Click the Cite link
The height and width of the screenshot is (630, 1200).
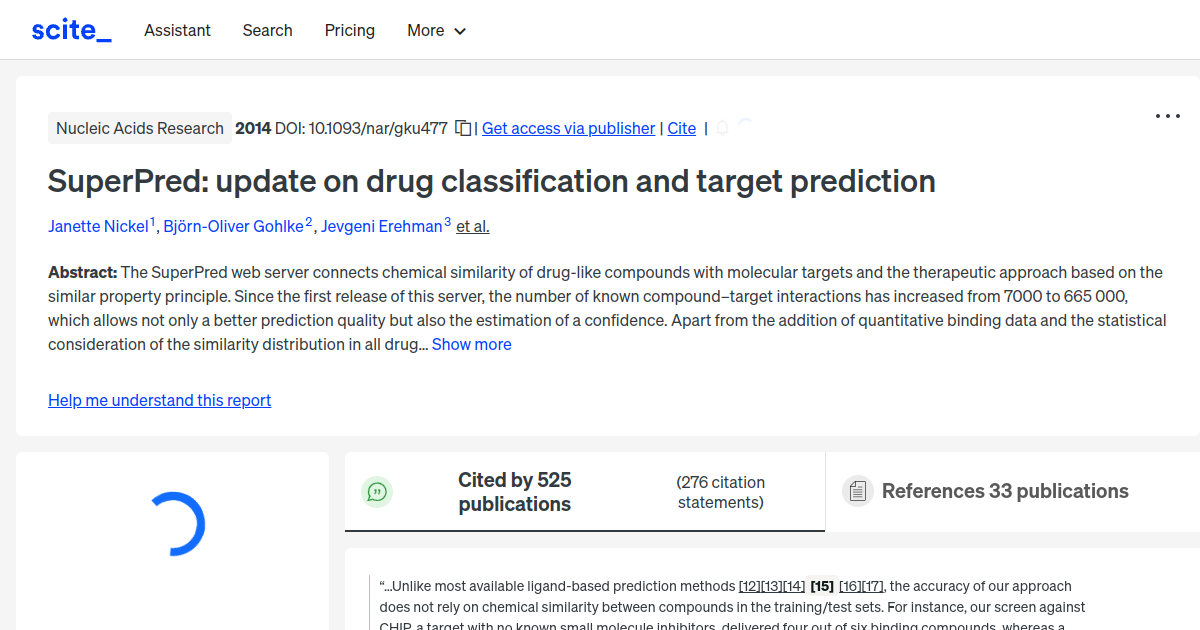click(x=681, y=128)
